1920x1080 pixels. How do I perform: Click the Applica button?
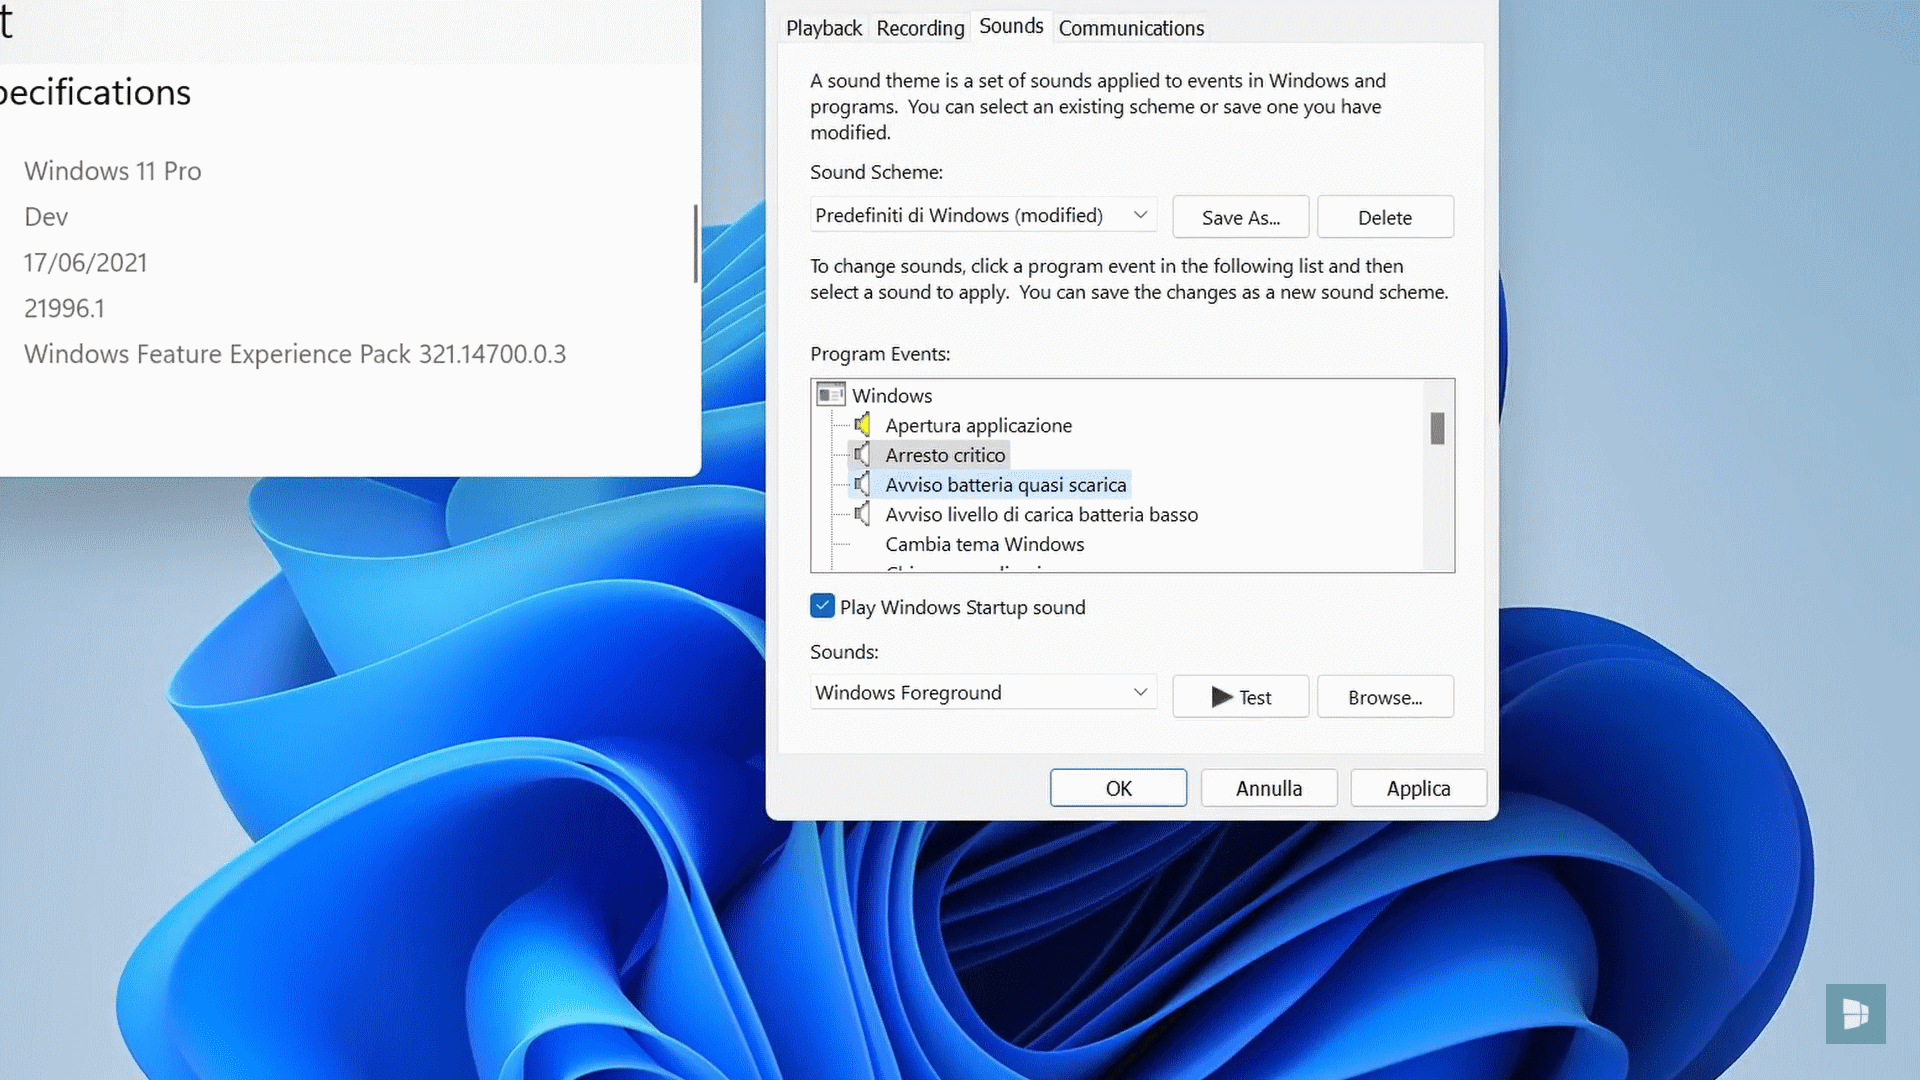1418,788
